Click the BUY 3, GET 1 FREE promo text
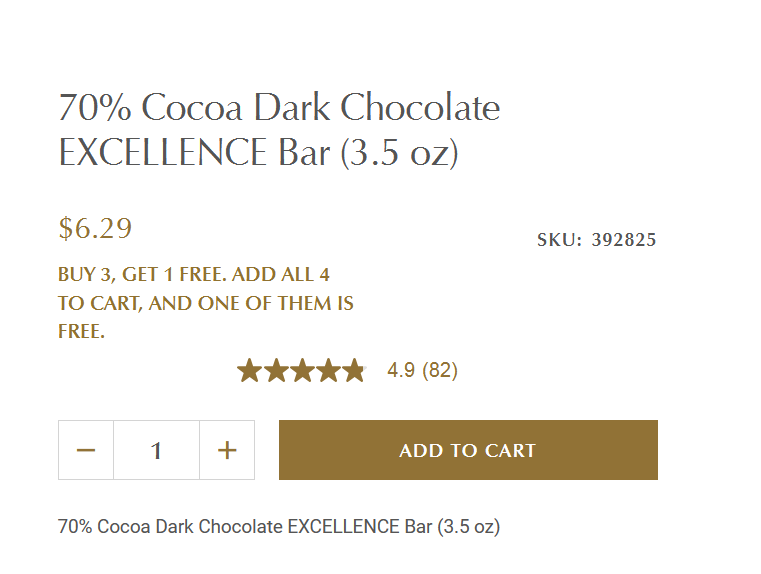 coord(206,303)
